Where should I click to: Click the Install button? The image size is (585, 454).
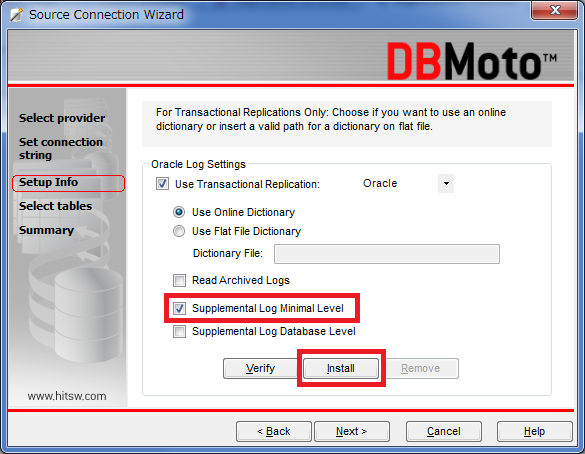(341, 369)
